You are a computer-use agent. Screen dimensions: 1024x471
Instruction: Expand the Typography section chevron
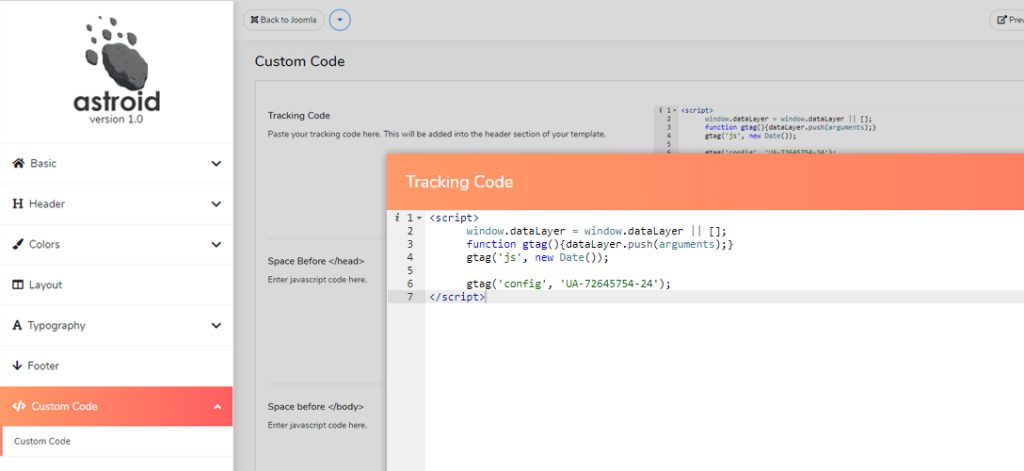coord(216,325)
